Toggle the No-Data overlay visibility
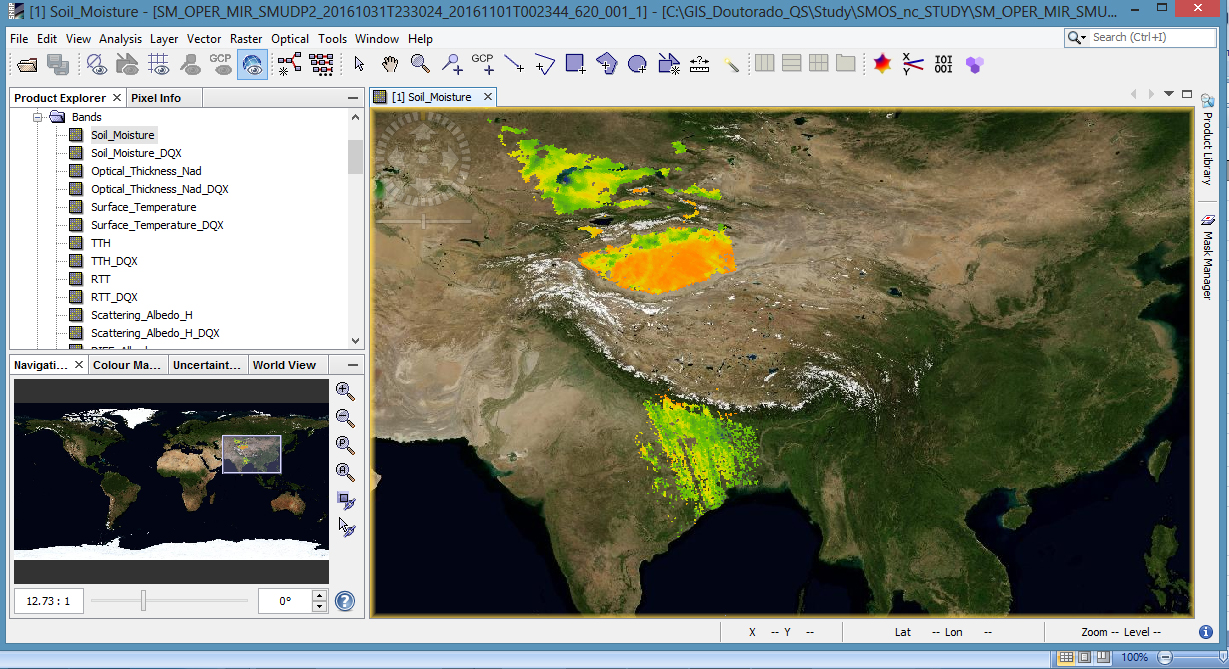Viewport: 1229px width, 669px height. [x=96, y=64]
